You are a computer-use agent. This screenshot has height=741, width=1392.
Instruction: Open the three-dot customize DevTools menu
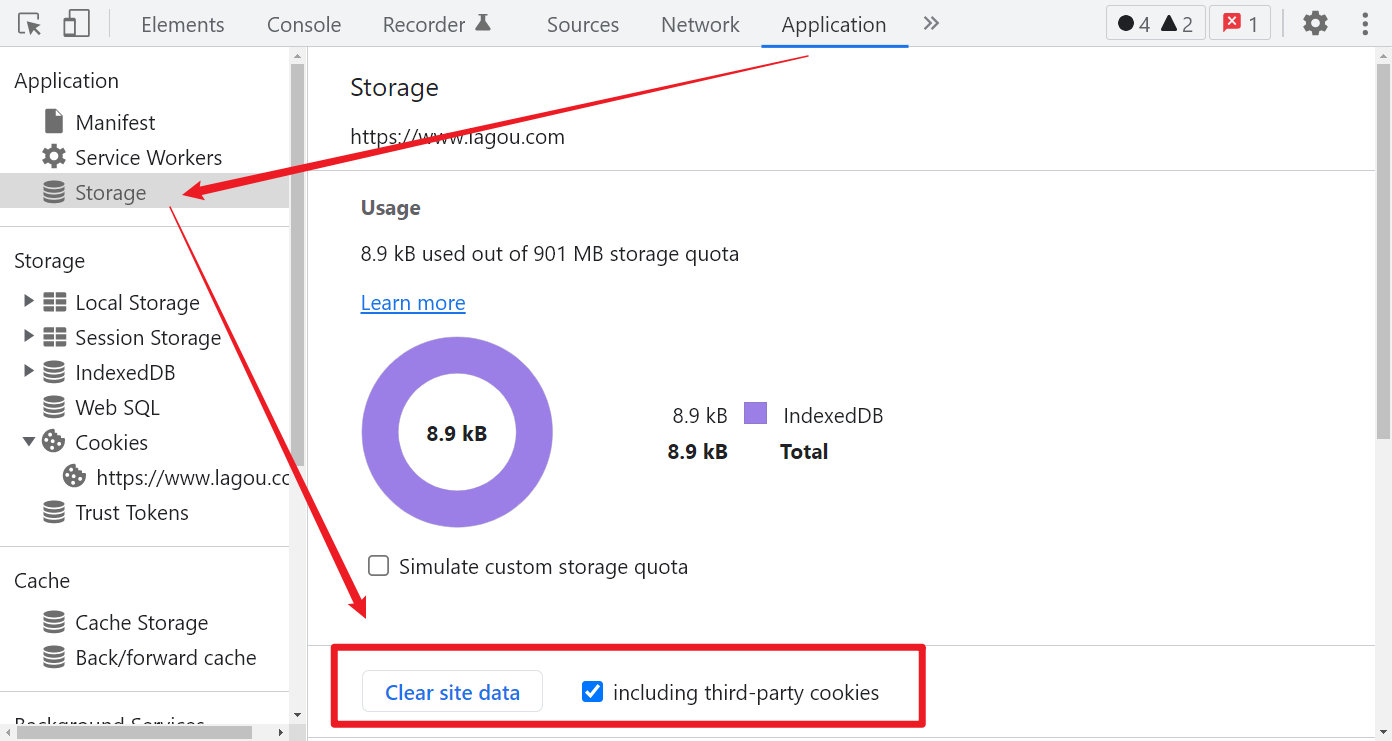pos(1365,23)
